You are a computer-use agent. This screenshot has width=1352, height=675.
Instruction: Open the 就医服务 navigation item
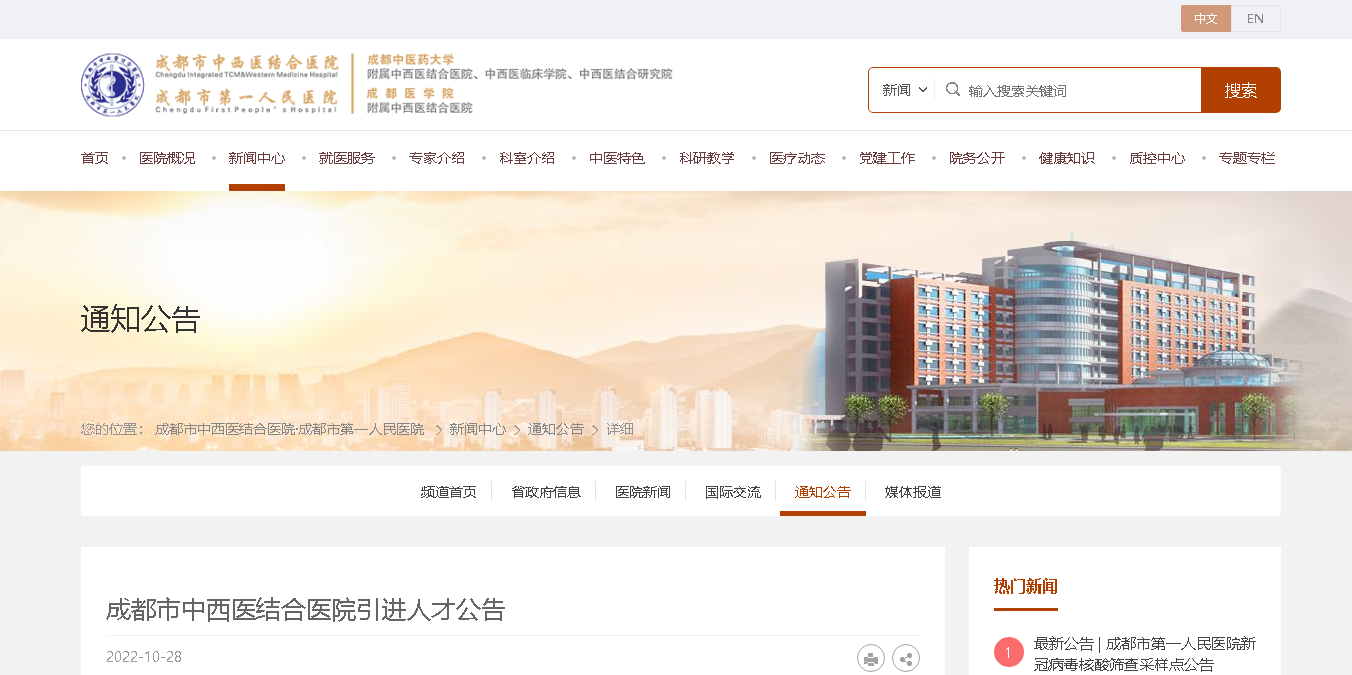point(347,158)
